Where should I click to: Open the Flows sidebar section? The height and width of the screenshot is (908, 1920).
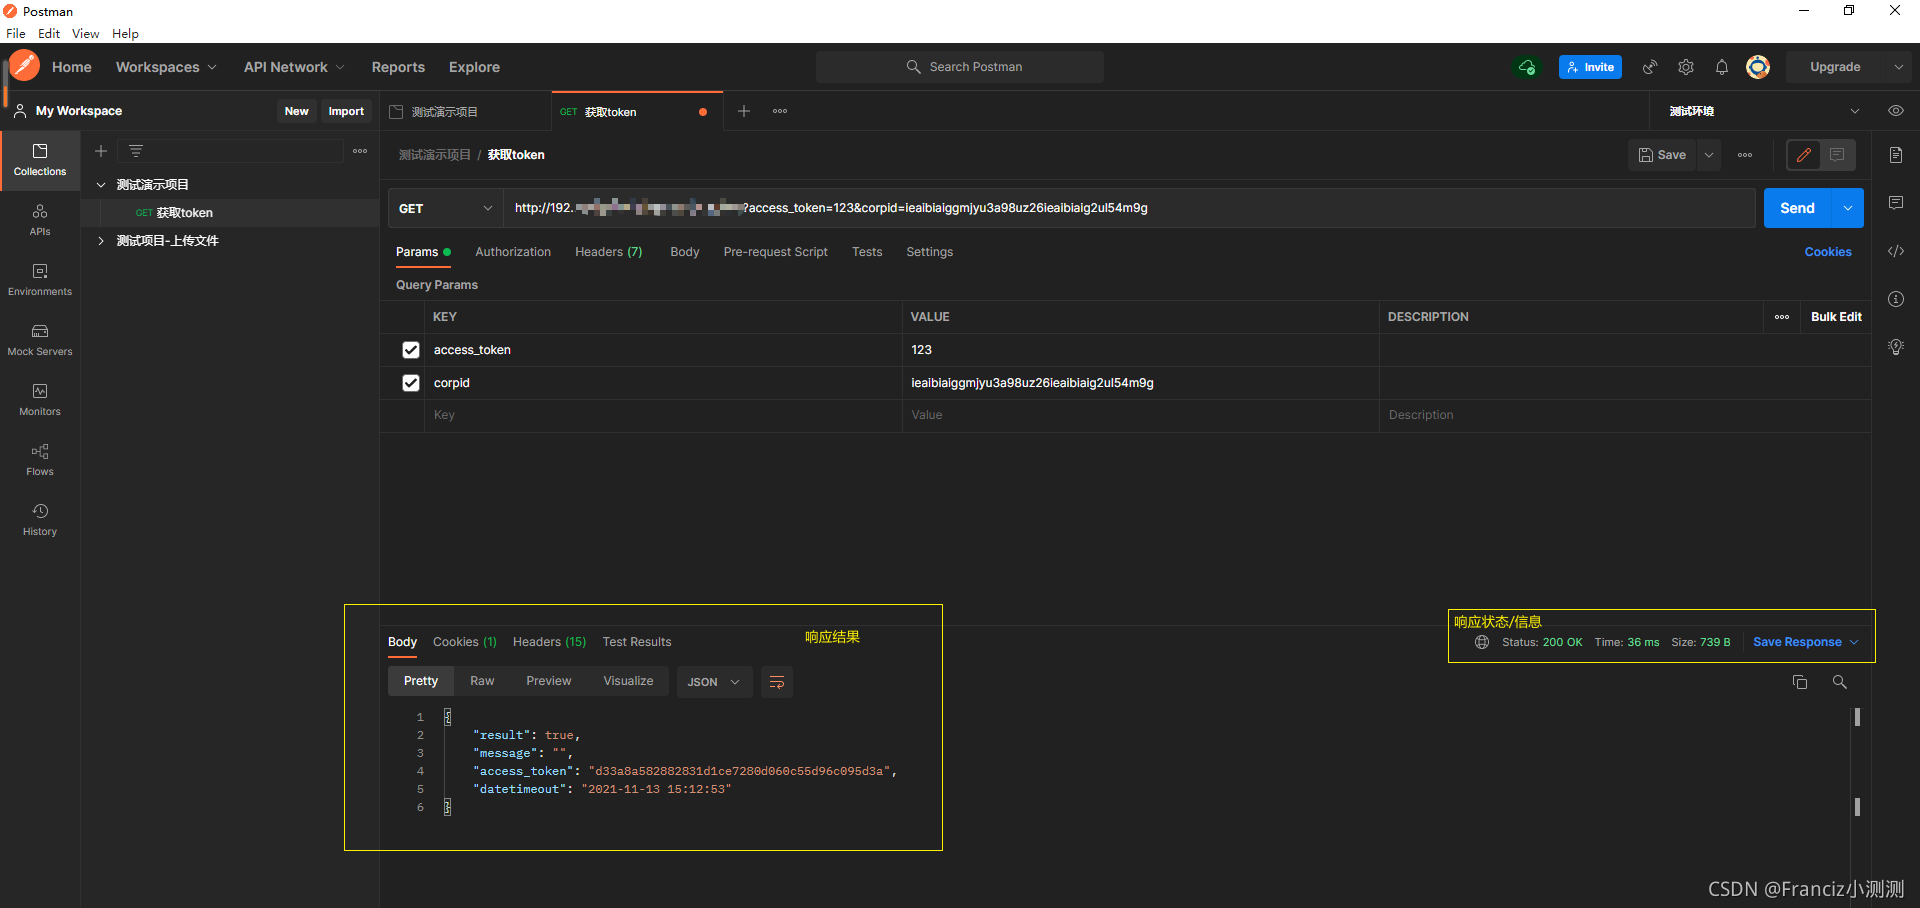40,460
